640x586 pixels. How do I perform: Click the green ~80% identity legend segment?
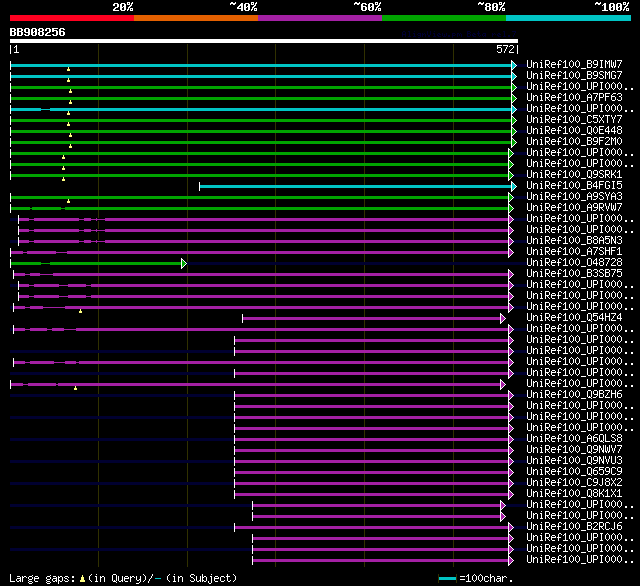coord(444,18)
